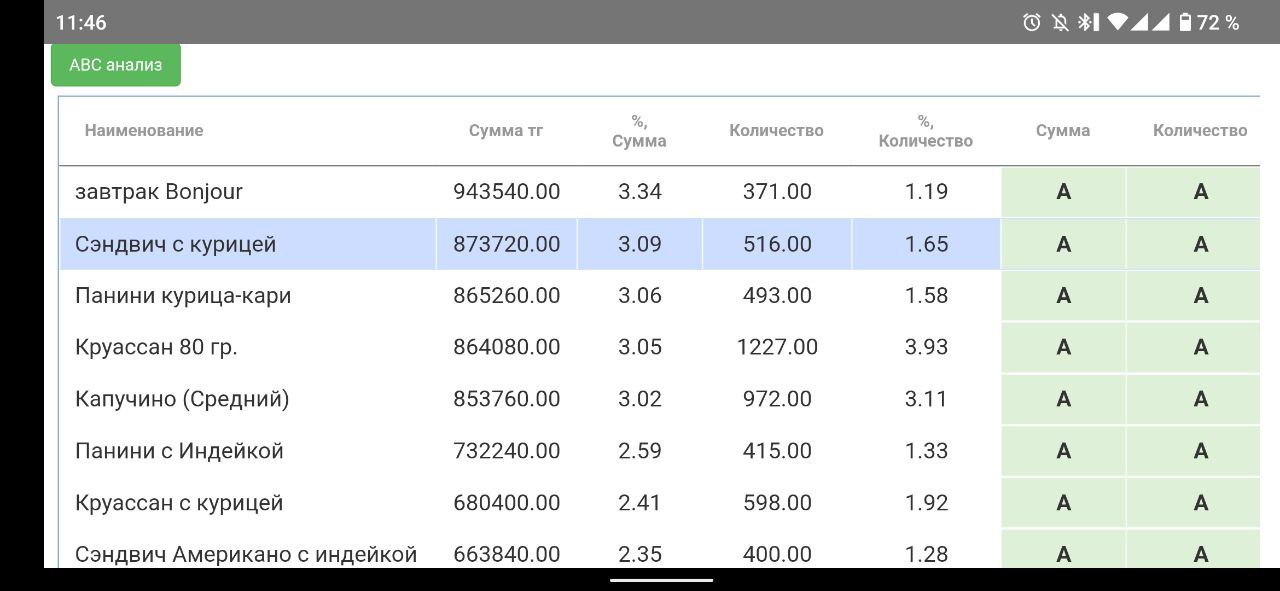Click Сумма category A badge for завтрак Bonjour

pos(1063,192)
